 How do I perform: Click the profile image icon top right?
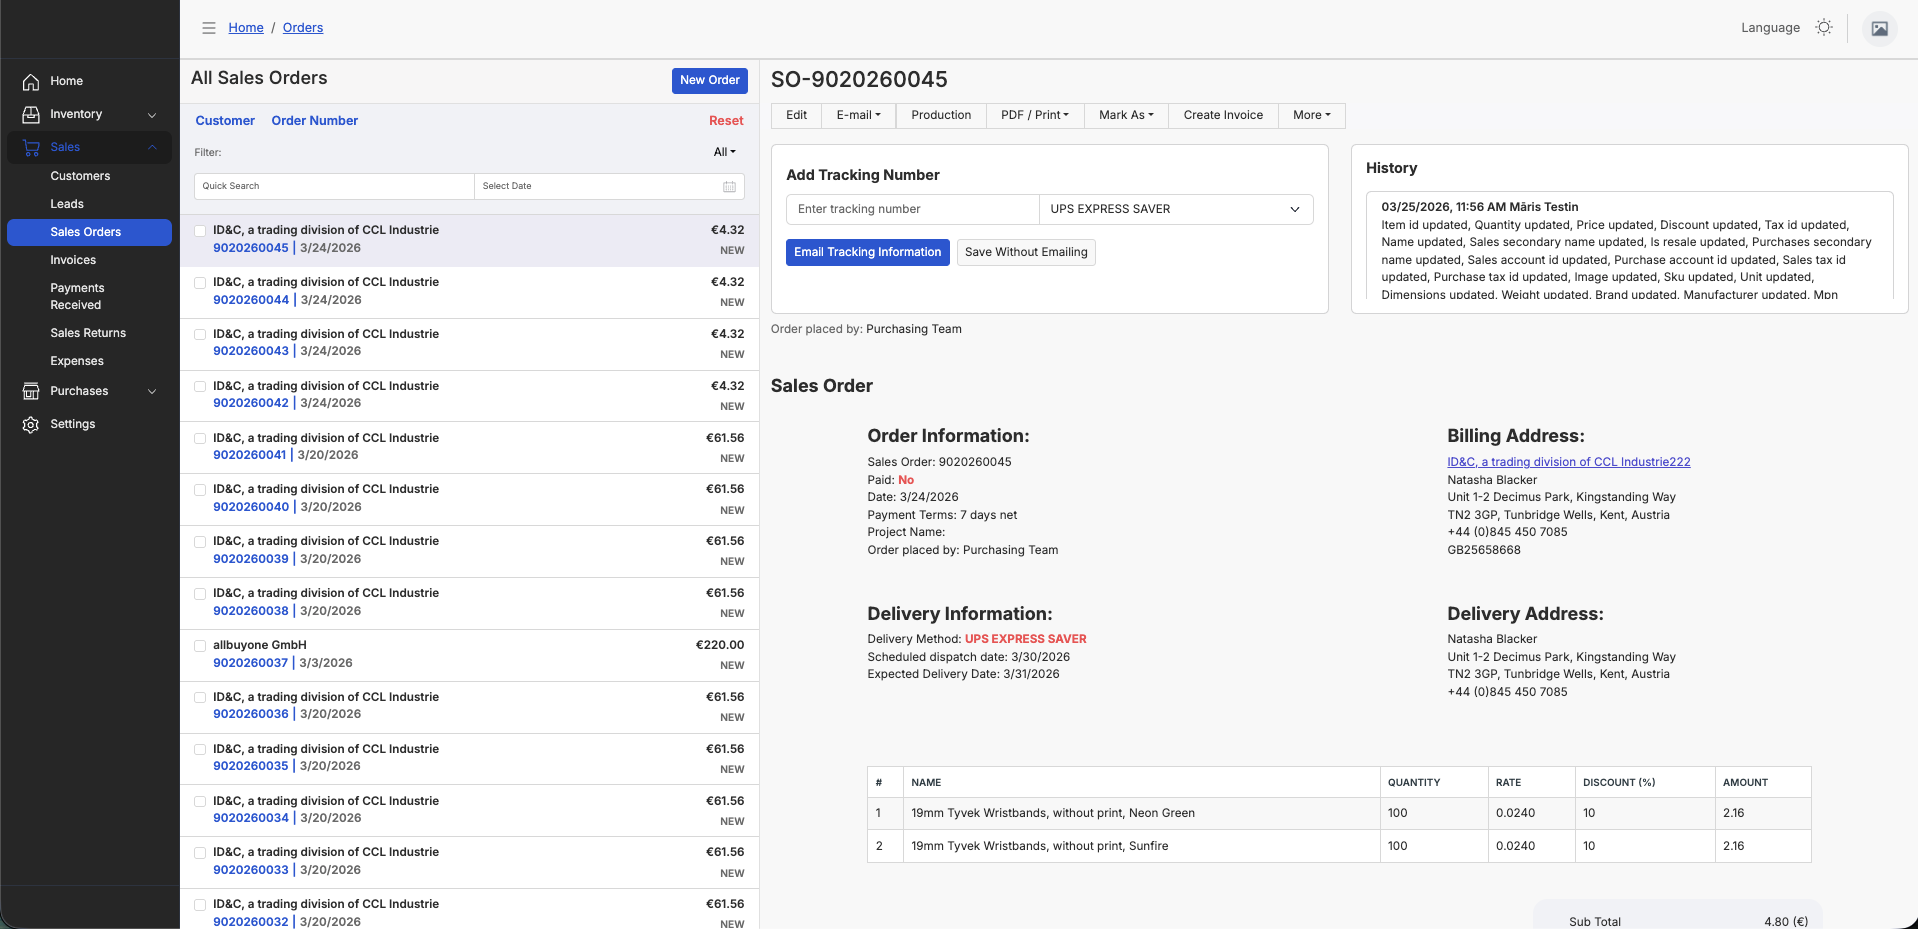point(1879,29)
